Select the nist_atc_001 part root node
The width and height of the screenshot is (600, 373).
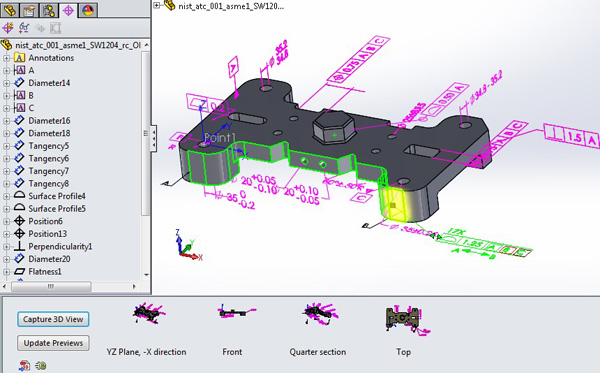coord(78,45)
